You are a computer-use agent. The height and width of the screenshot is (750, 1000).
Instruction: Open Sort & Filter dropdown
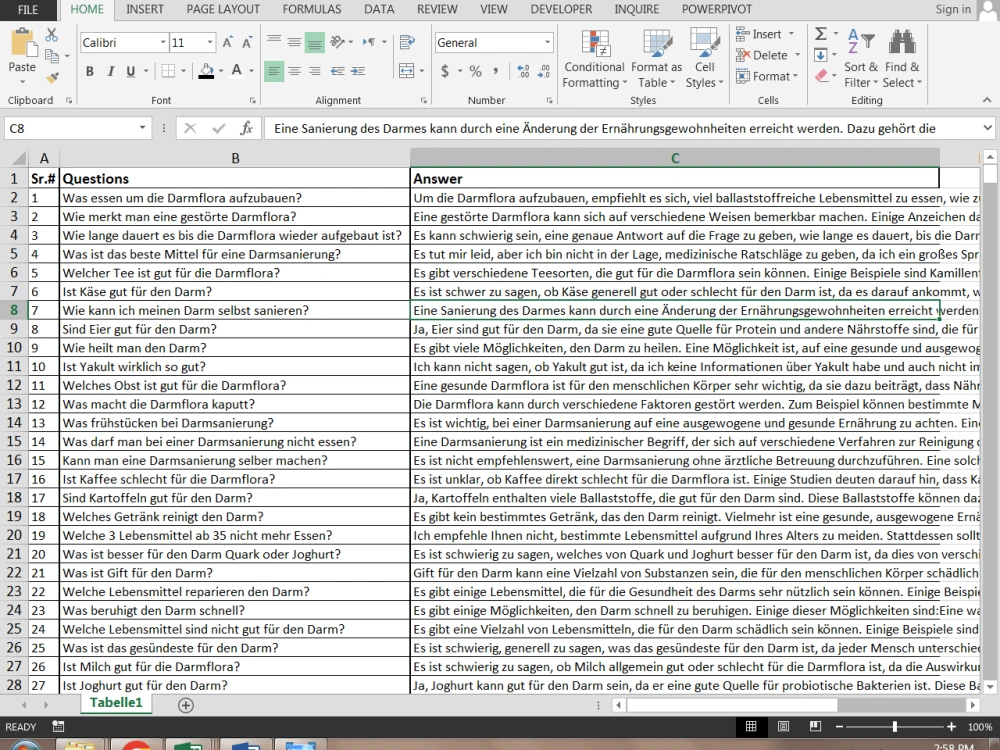click(861, 60)
